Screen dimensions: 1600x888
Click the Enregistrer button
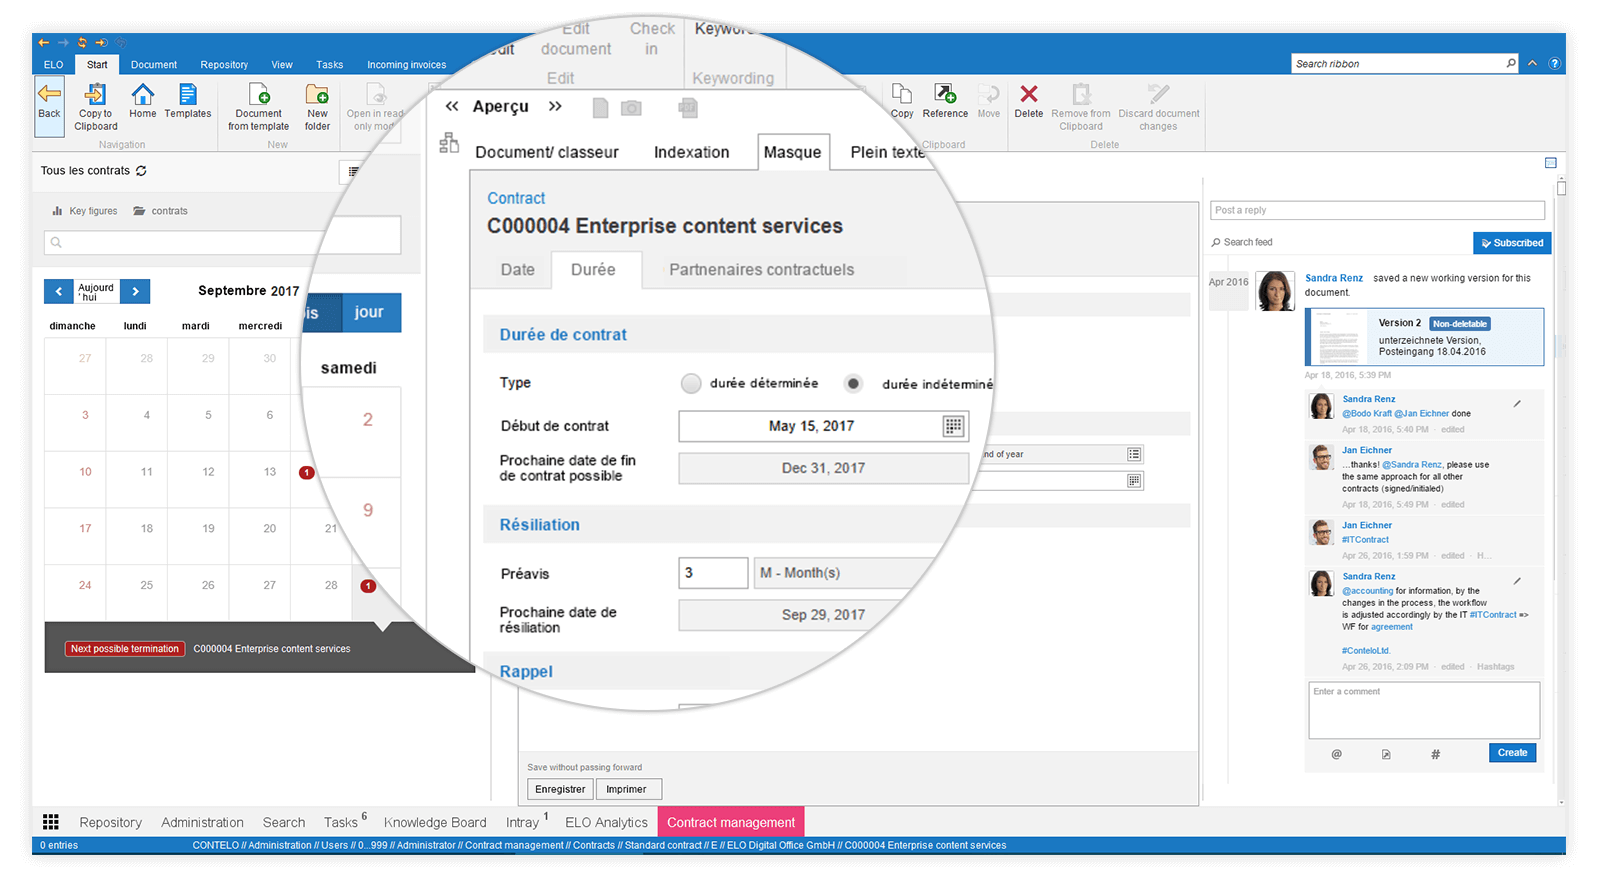click(560, 789)
